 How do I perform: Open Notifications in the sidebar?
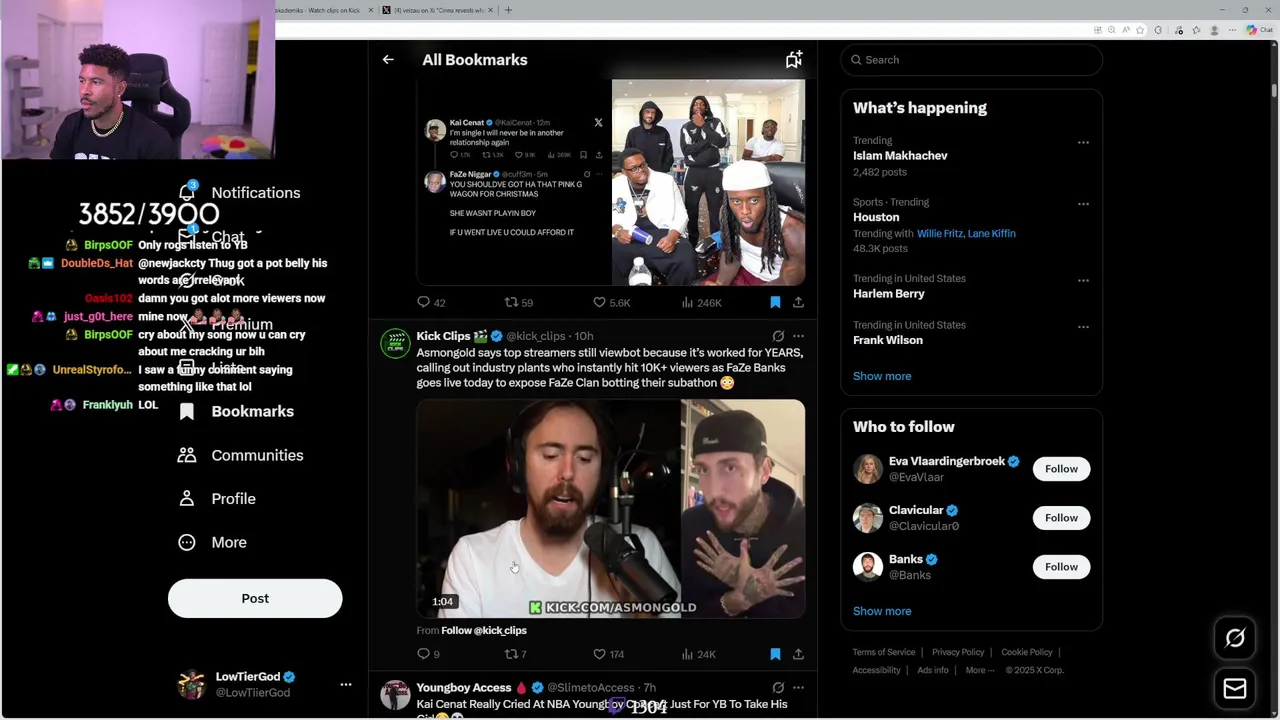tap(239, 192)
